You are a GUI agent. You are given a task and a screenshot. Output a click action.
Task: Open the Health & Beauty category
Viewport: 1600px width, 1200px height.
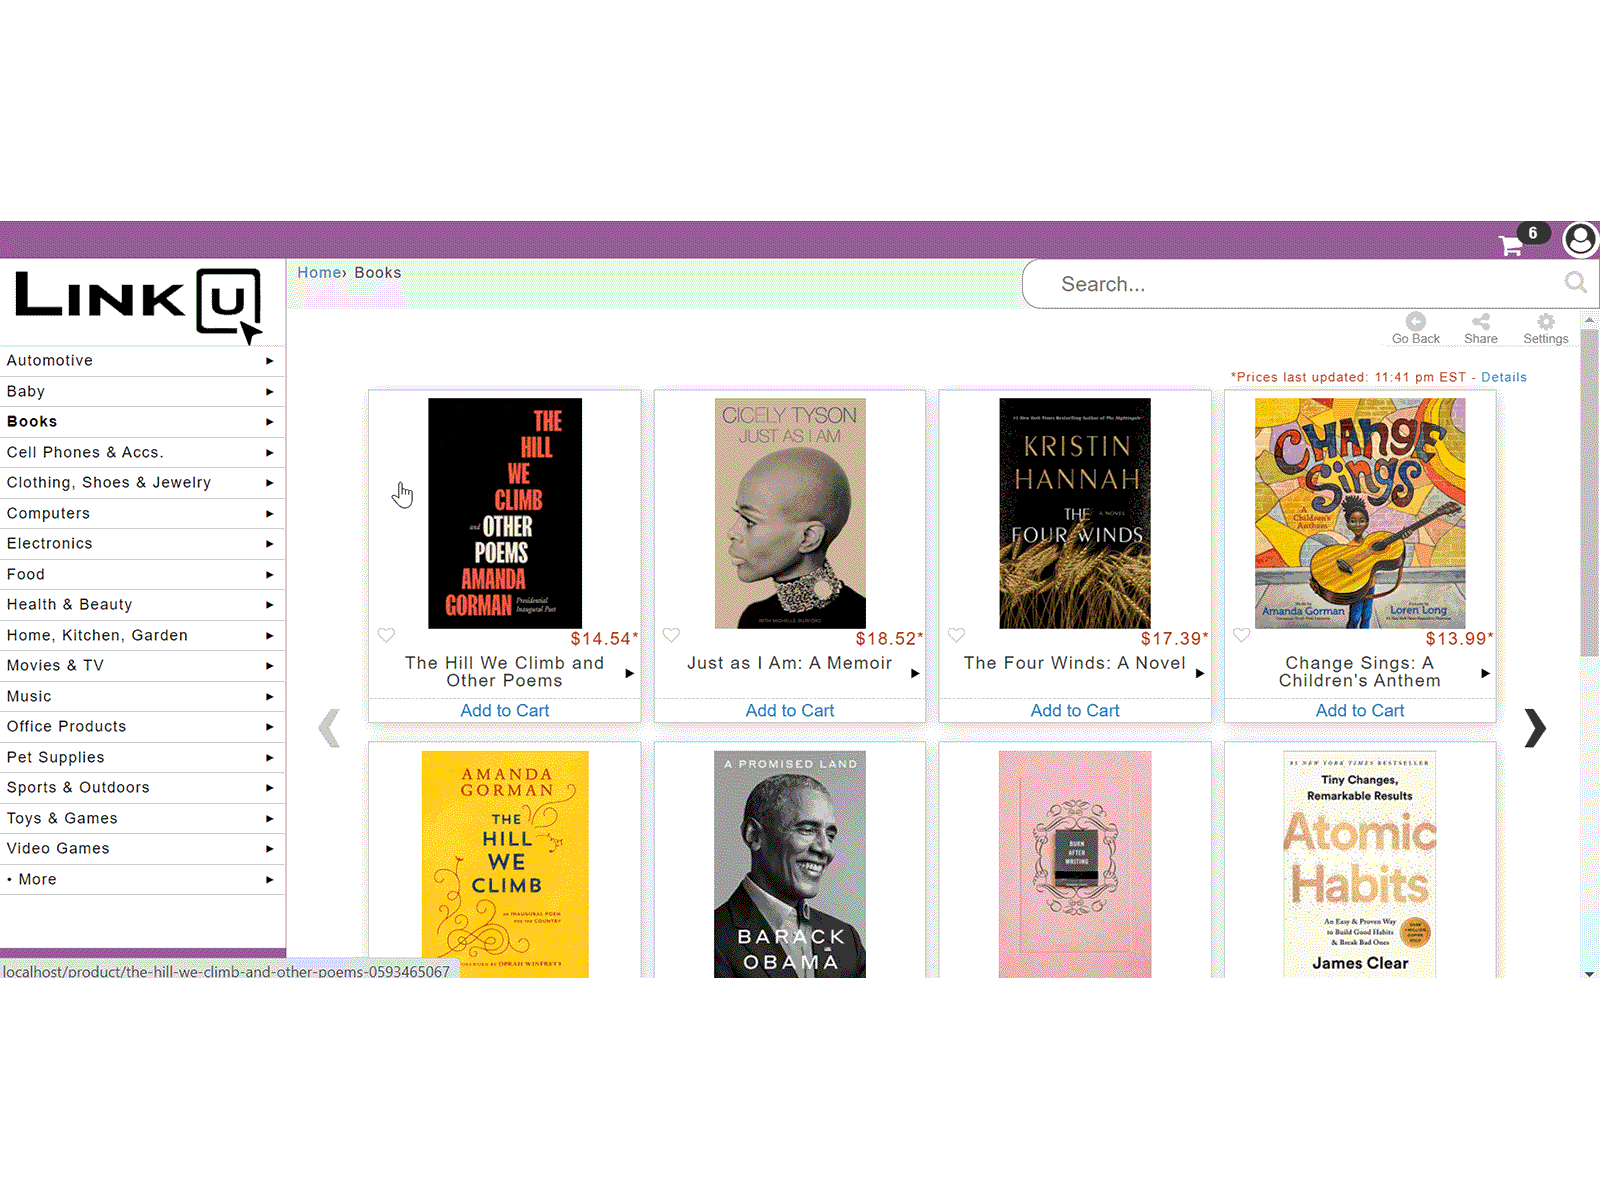click(142, 605)
